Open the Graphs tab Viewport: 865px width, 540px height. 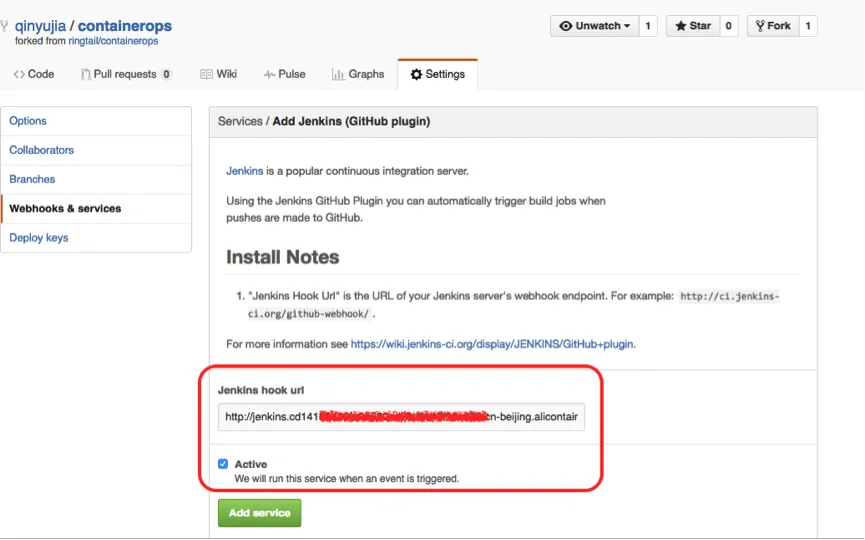pos(358,74)
